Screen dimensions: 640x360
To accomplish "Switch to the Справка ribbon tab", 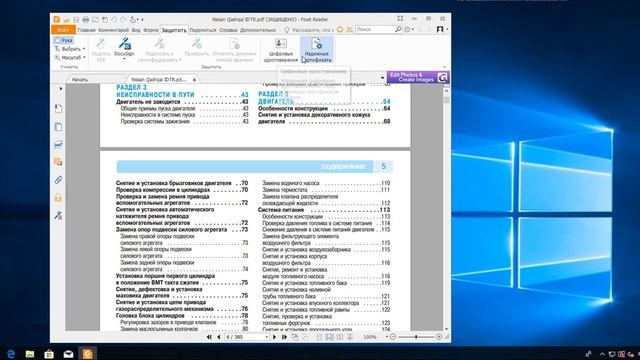I will pos(228,30).
